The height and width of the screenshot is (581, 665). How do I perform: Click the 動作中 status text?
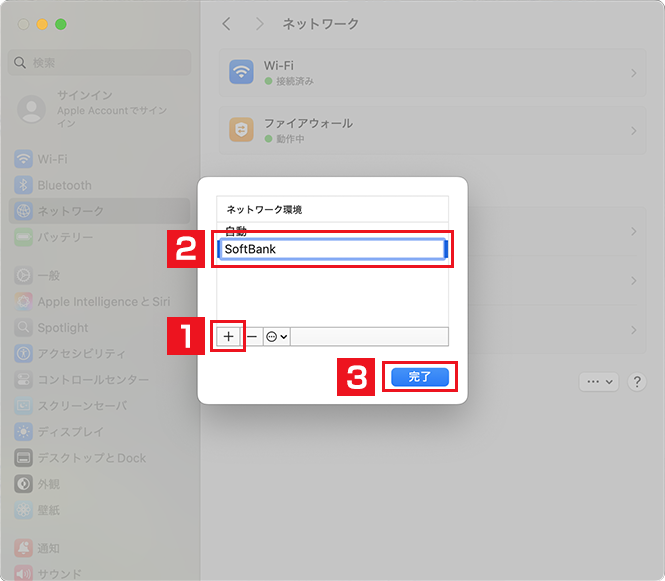click(x=290, y=139)
